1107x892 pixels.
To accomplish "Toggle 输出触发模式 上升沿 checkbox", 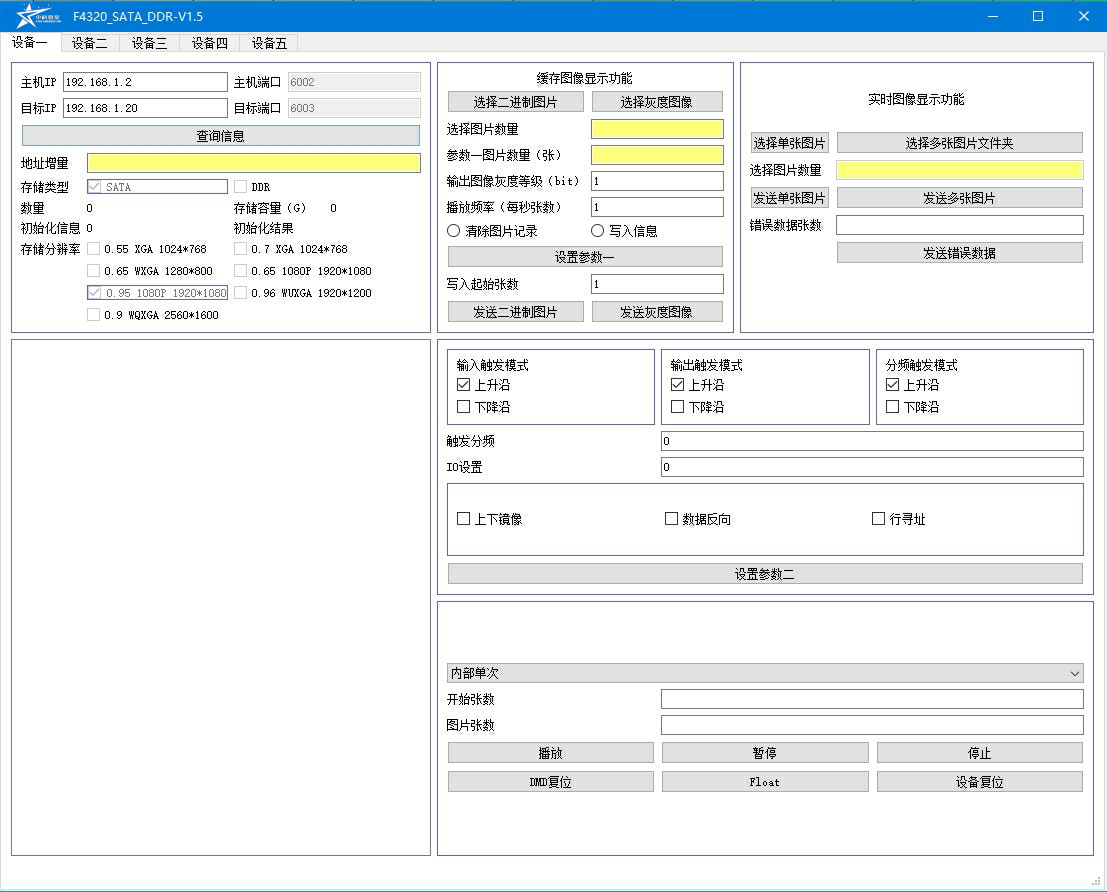I will 677,384.
